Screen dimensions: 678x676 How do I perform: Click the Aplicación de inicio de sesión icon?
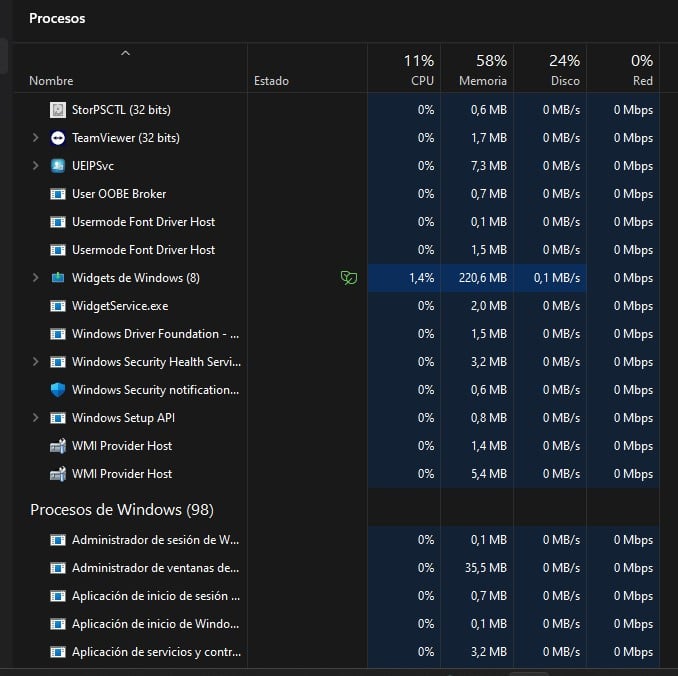point(58,596)
